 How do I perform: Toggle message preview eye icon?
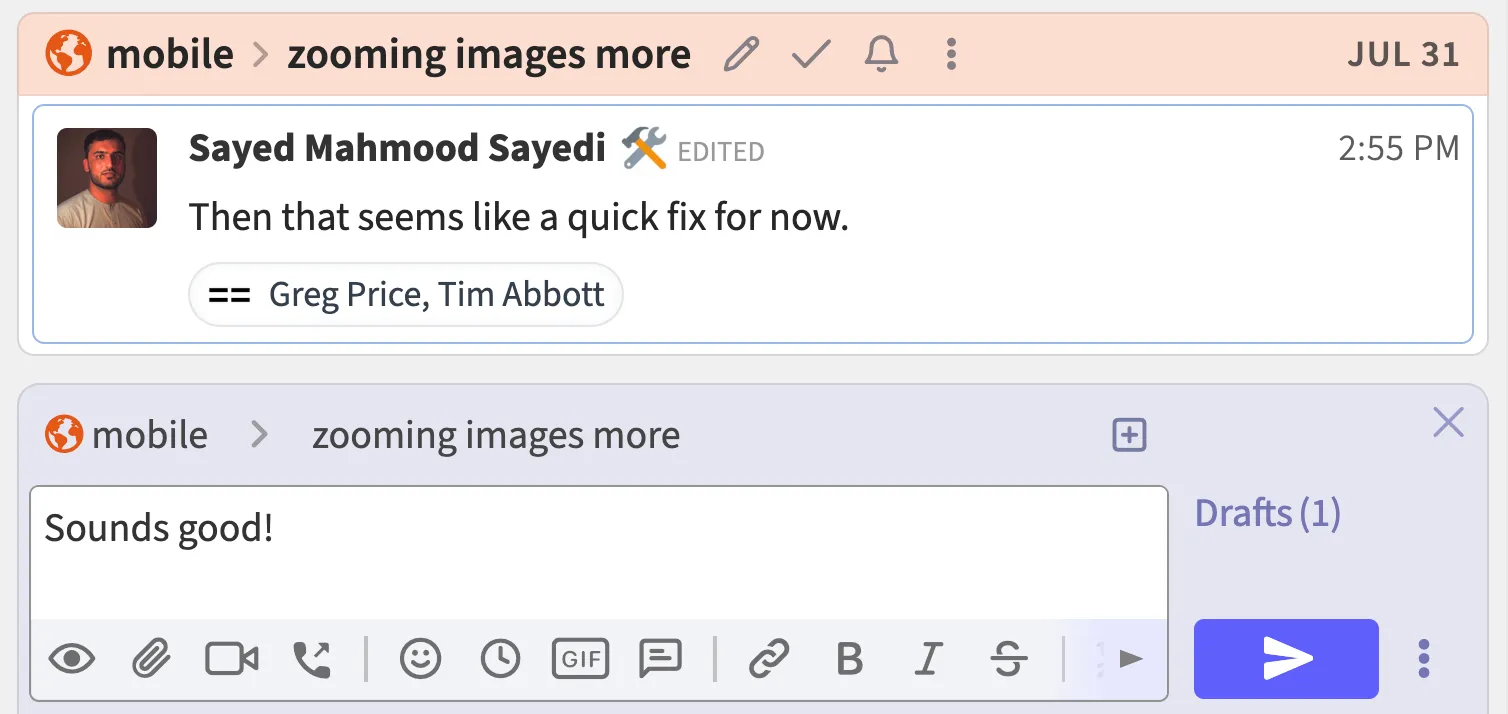[x=72, y=659]
